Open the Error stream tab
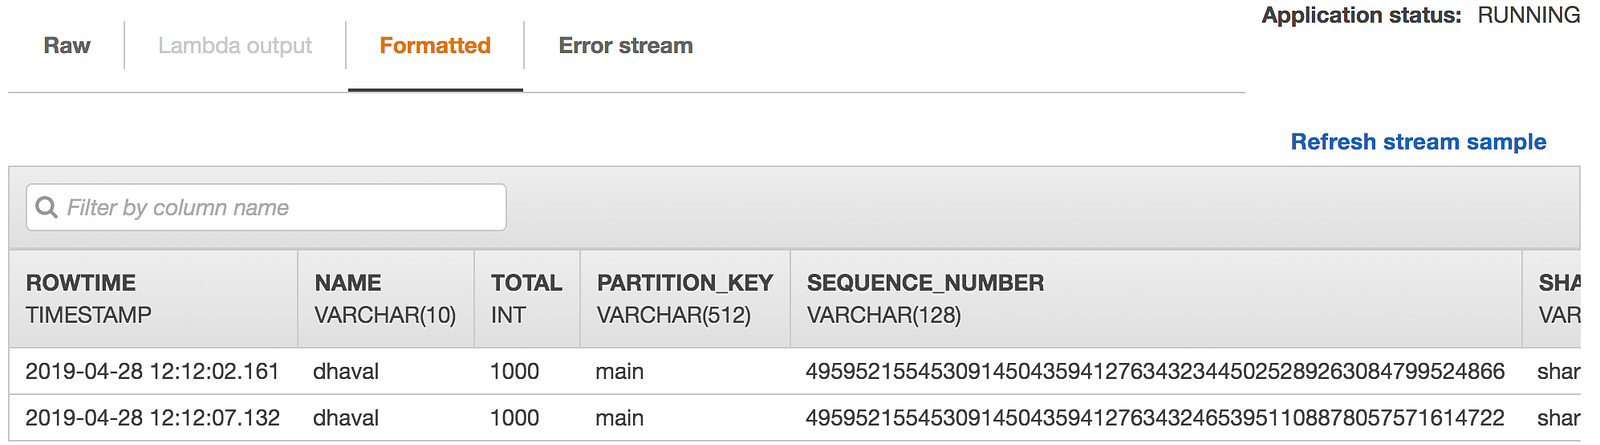The image size is (1600, 445). [625, 46]
